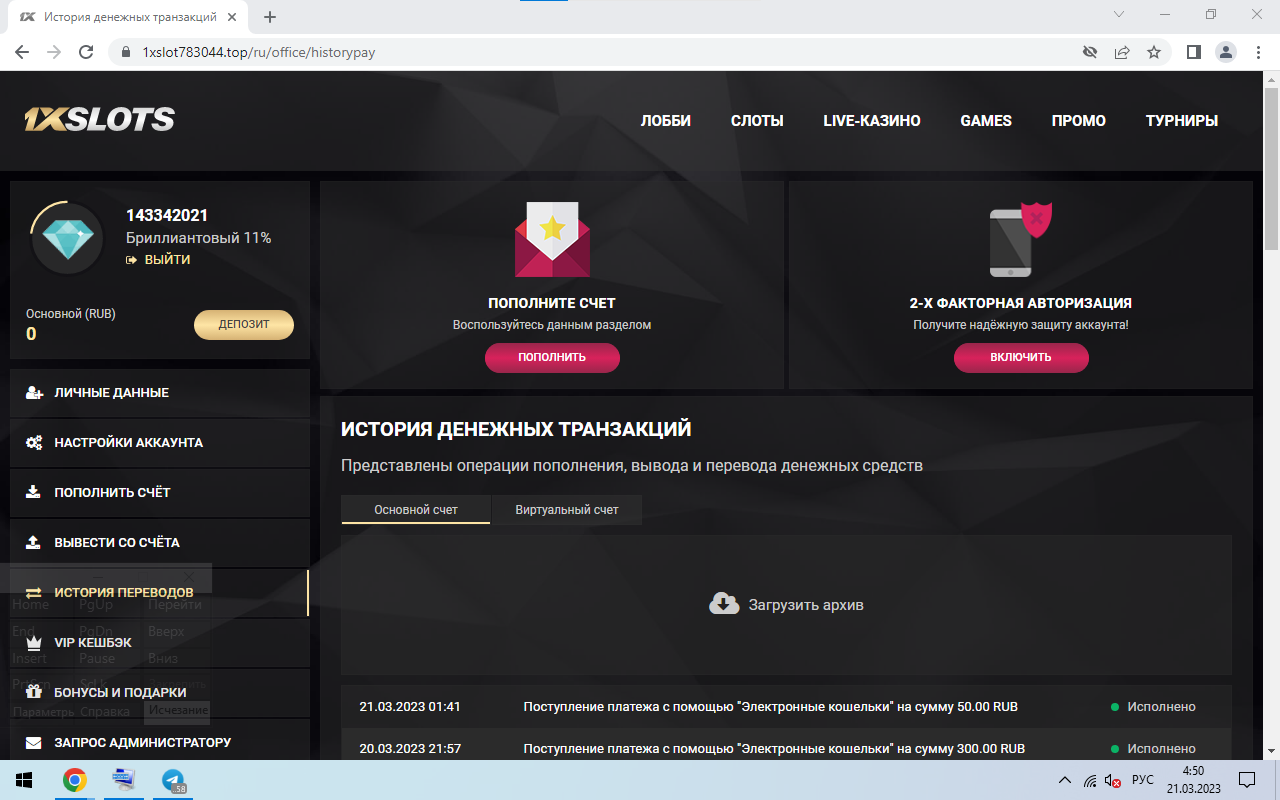Go to LIVE-КАЗИНО
The image size is (1280, 800).
pyautogui.click(x=872, y=121)
